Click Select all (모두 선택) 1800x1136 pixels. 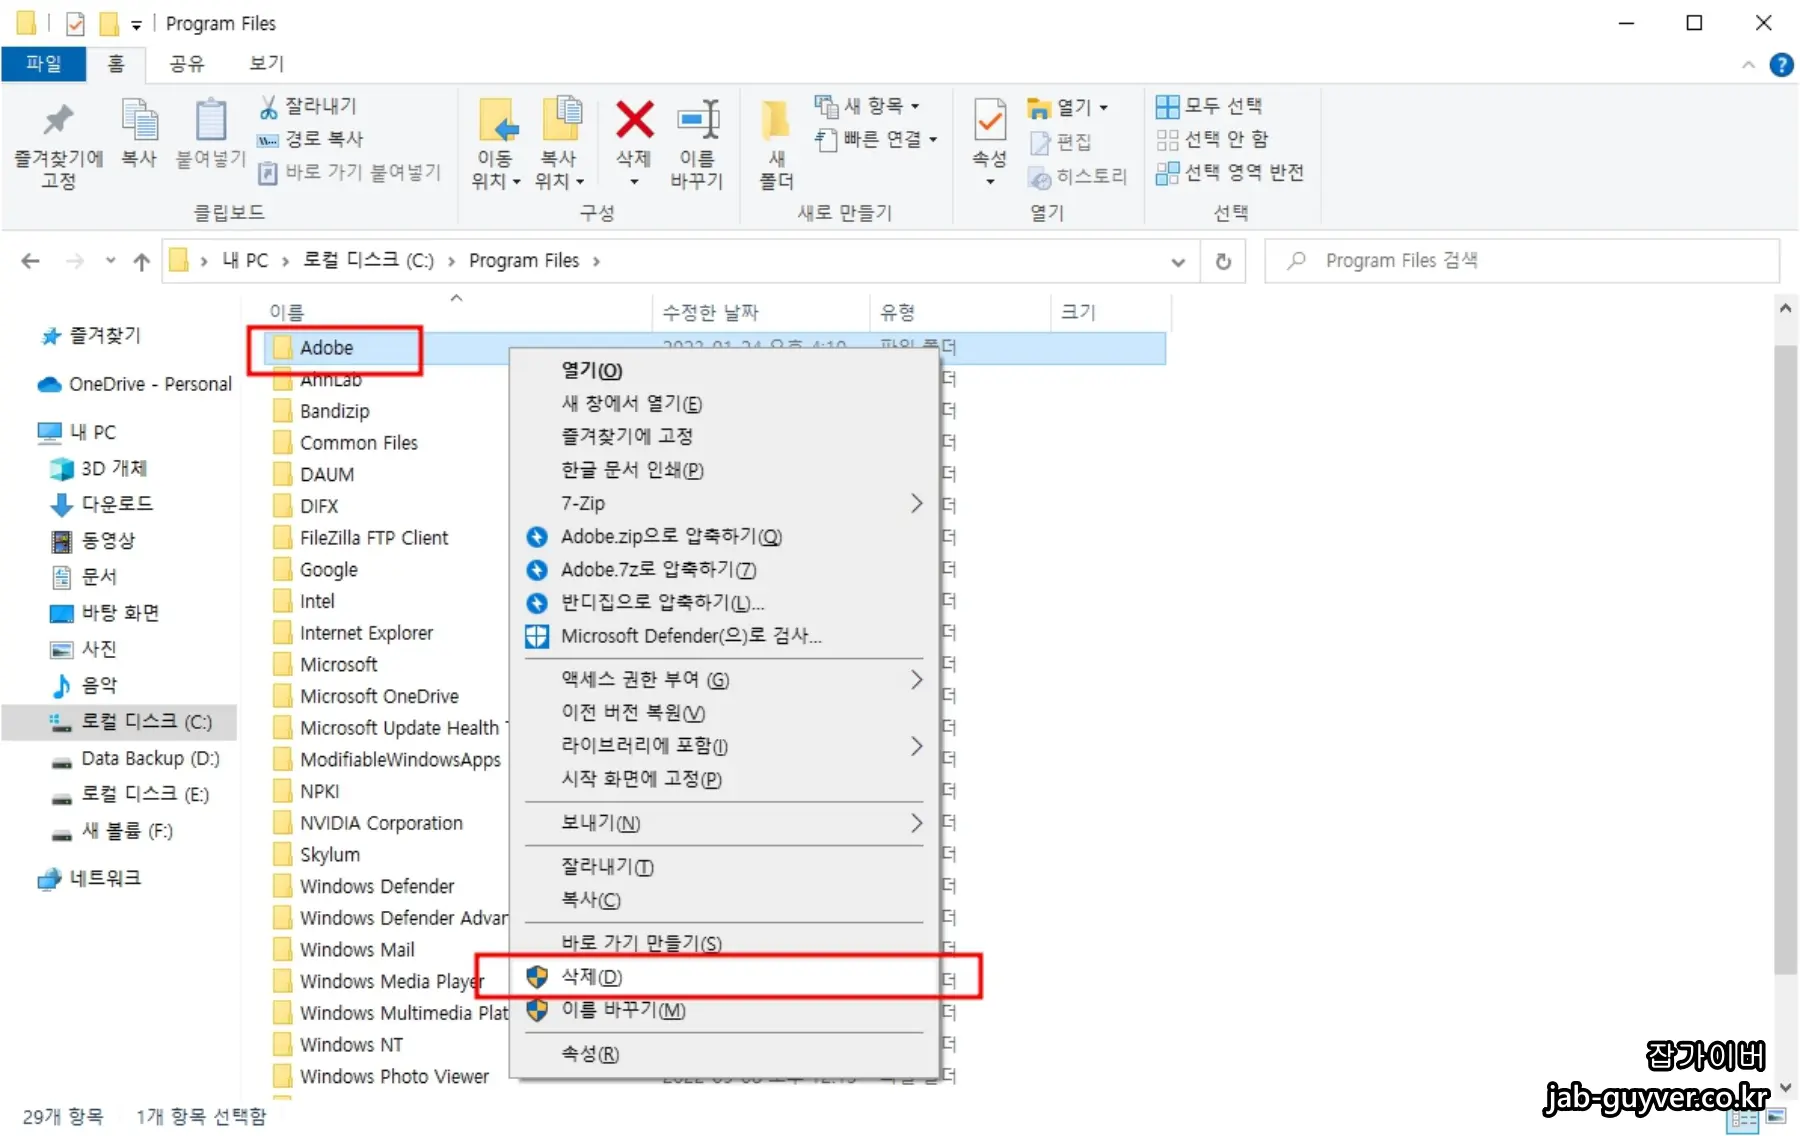1209,106
